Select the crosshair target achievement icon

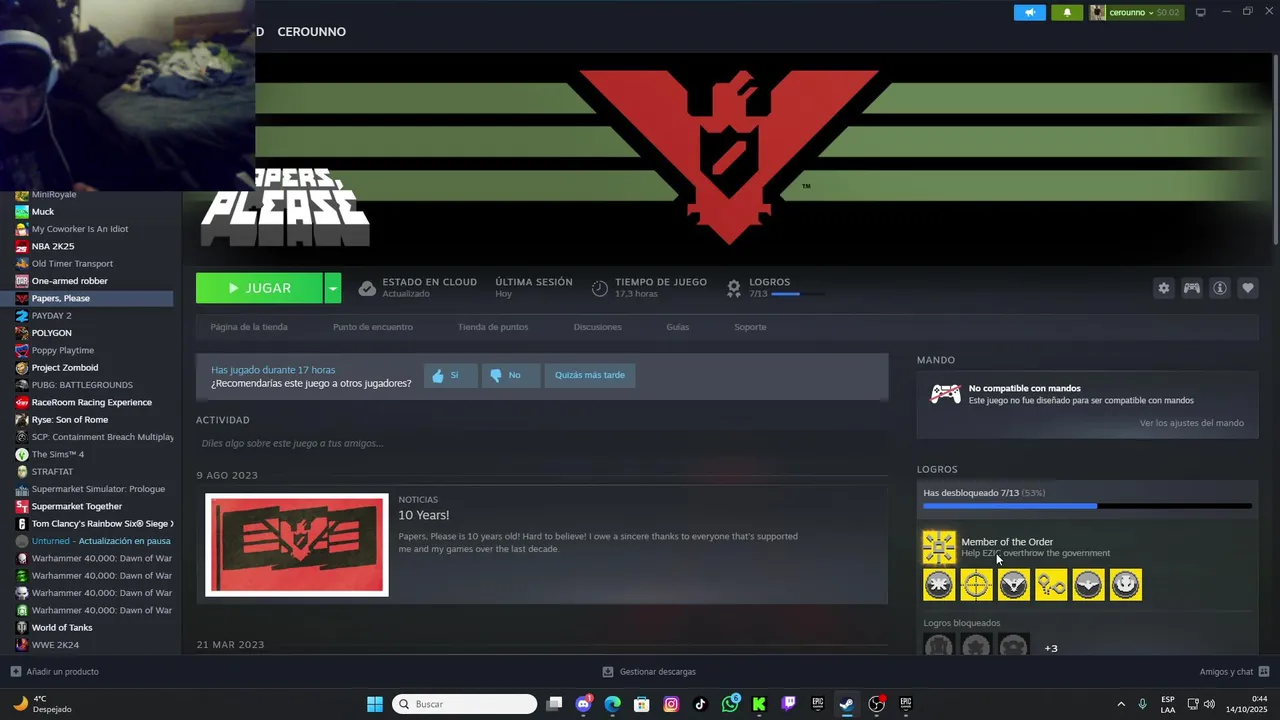976,585
